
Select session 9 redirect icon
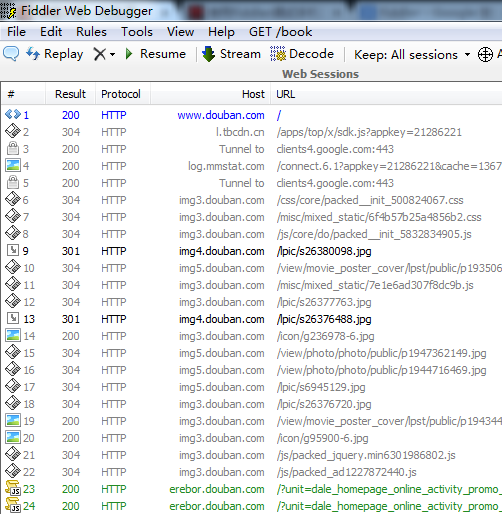(13, 250)
